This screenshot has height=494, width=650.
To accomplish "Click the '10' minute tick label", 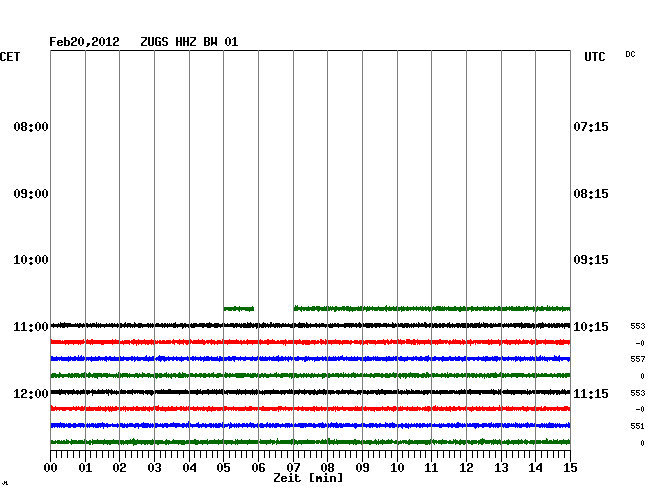I will [397, 468].
